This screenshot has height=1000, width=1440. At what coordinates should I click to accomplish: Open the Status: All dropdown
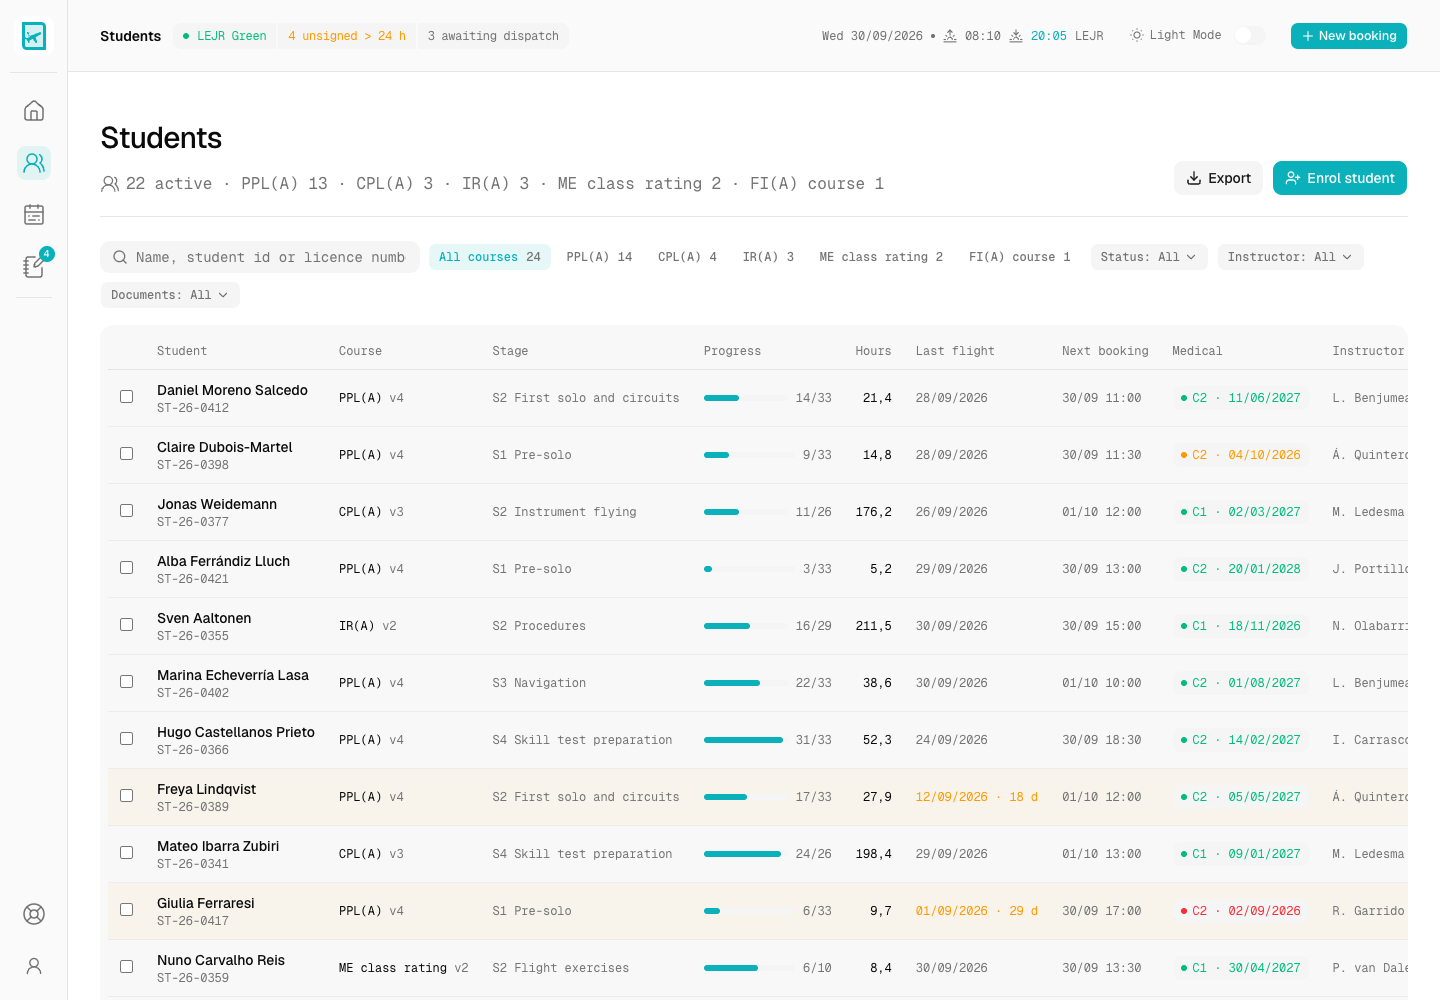click(x=1149, y=257)
